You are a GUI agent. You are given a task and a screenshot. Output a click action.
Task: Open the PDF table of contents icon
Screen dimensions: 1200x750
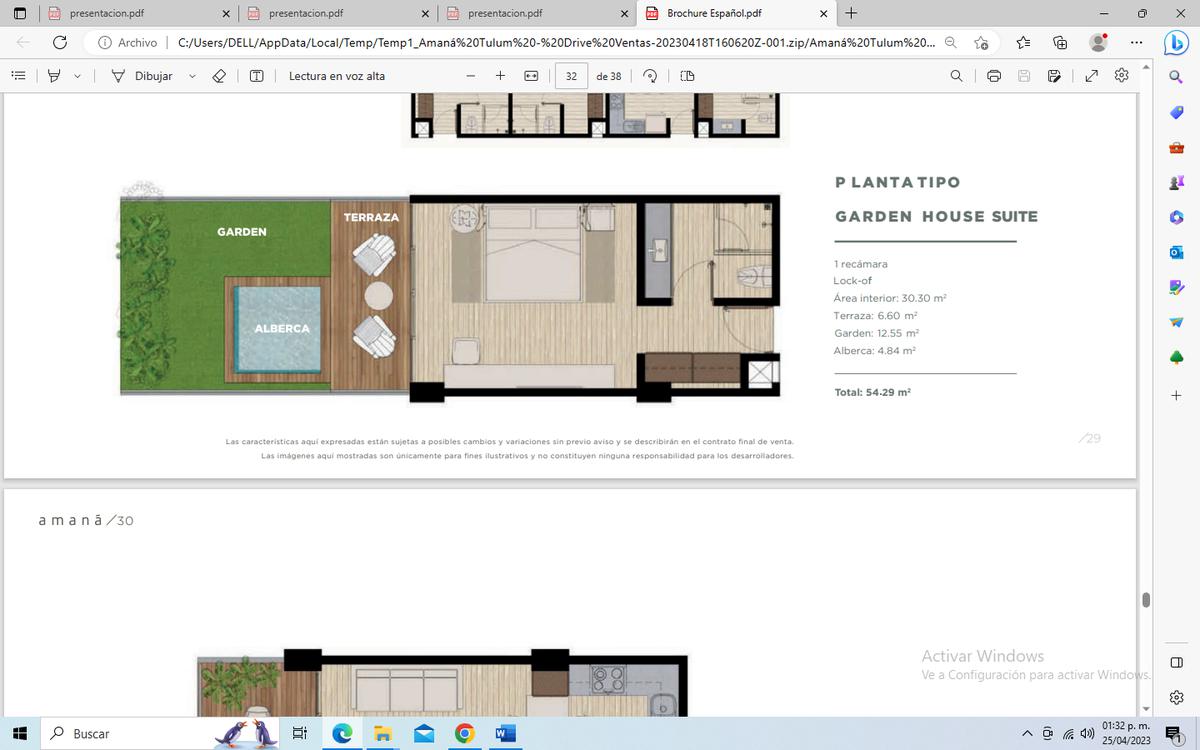[18, 76]
